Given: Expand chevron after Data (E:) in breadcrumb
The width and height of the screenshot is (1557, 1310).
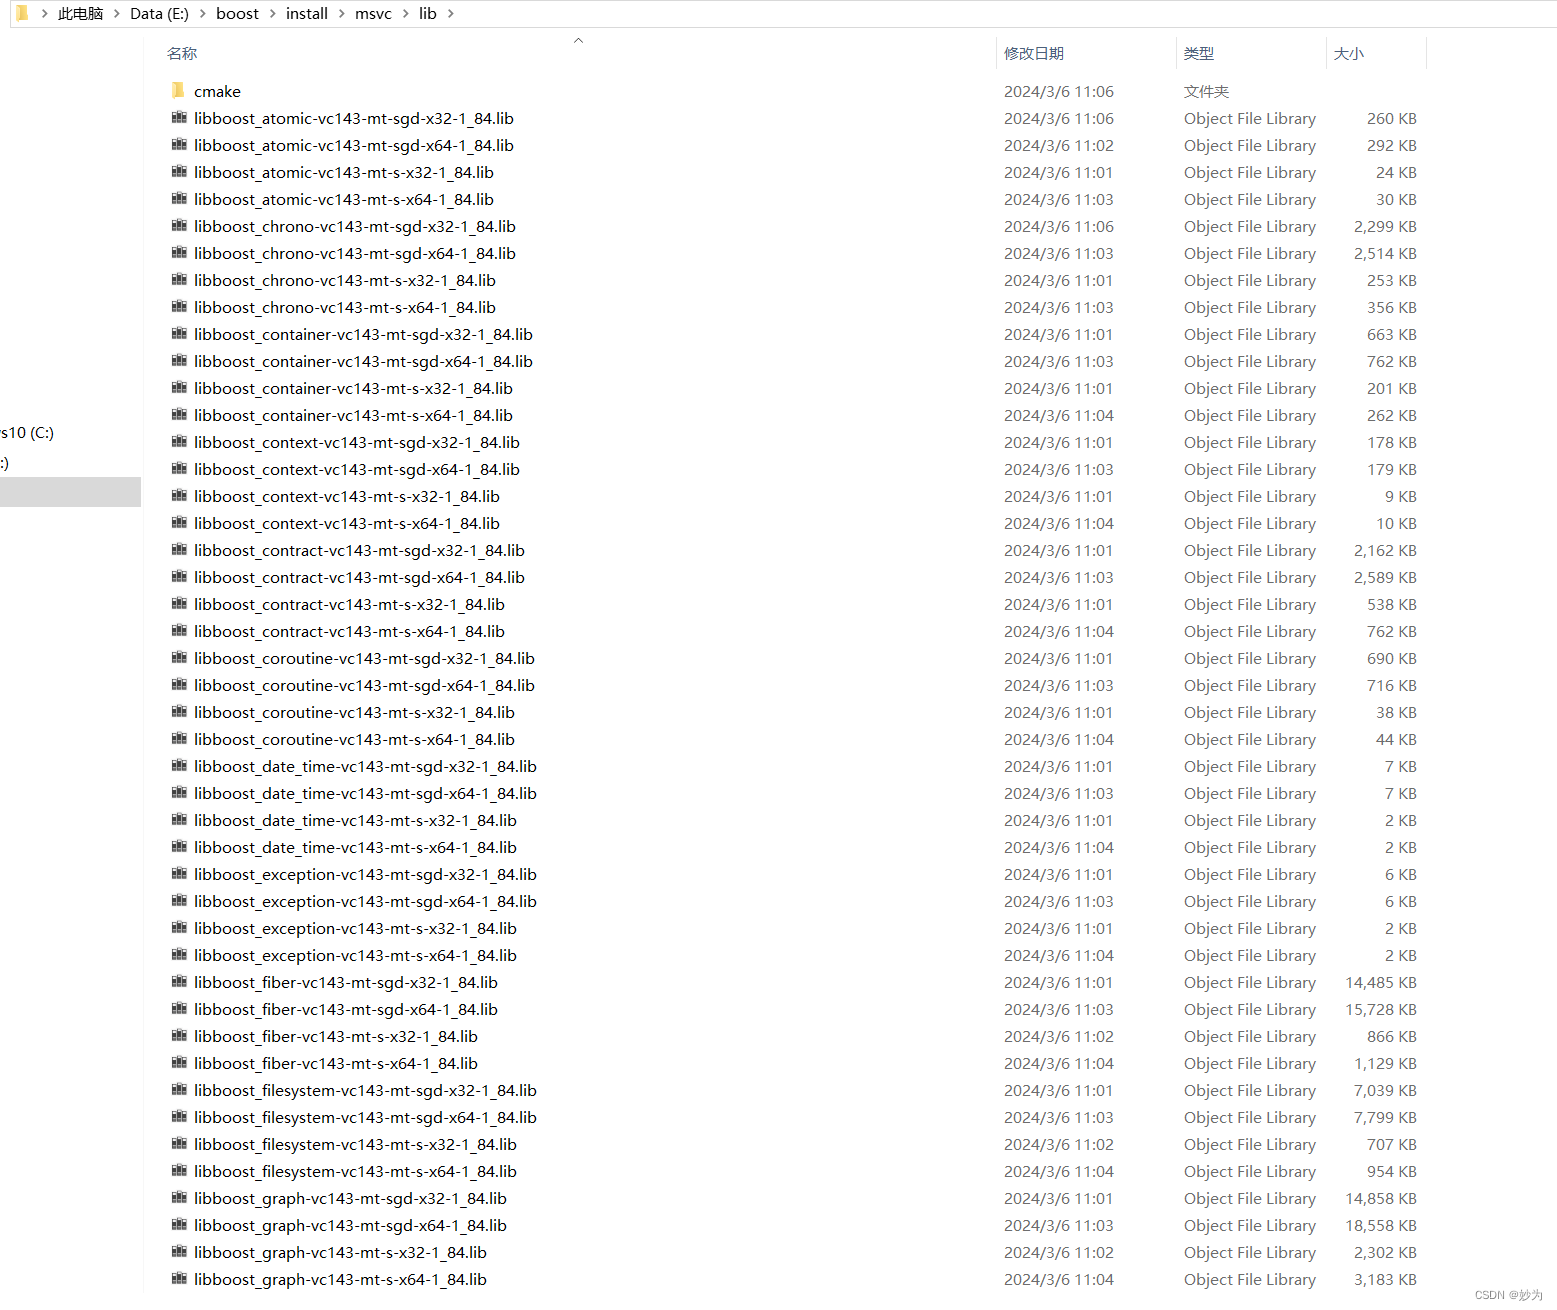Looking at the screenshot, I should pos(203,14).
